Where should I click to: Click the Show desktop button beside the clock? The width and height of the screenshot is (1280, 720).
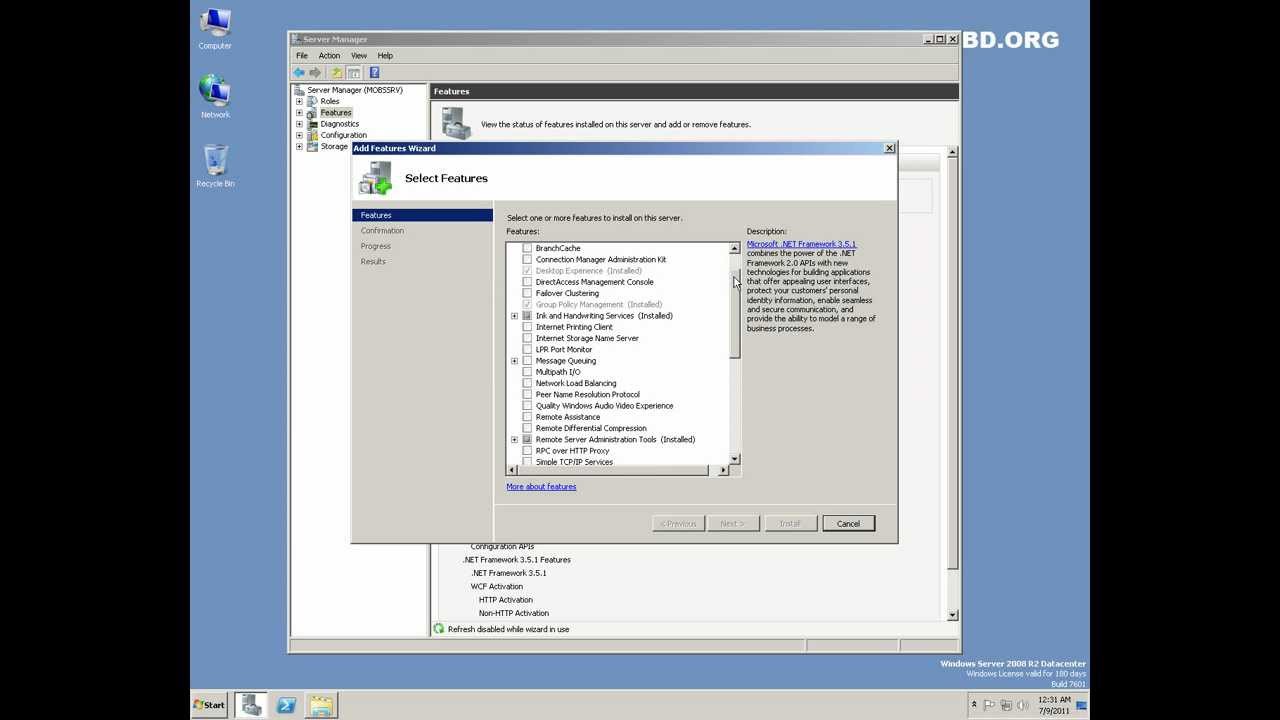pos(1082,705)
